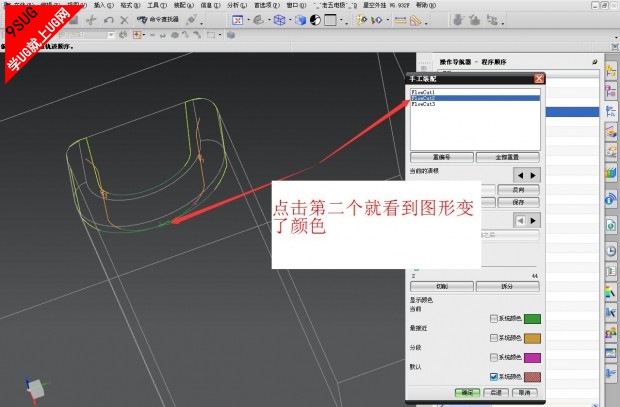The height and width of the screenshot is (407, 620).
Task: Click the Undo arrow in the toolbar
Action: click(109, 20)
